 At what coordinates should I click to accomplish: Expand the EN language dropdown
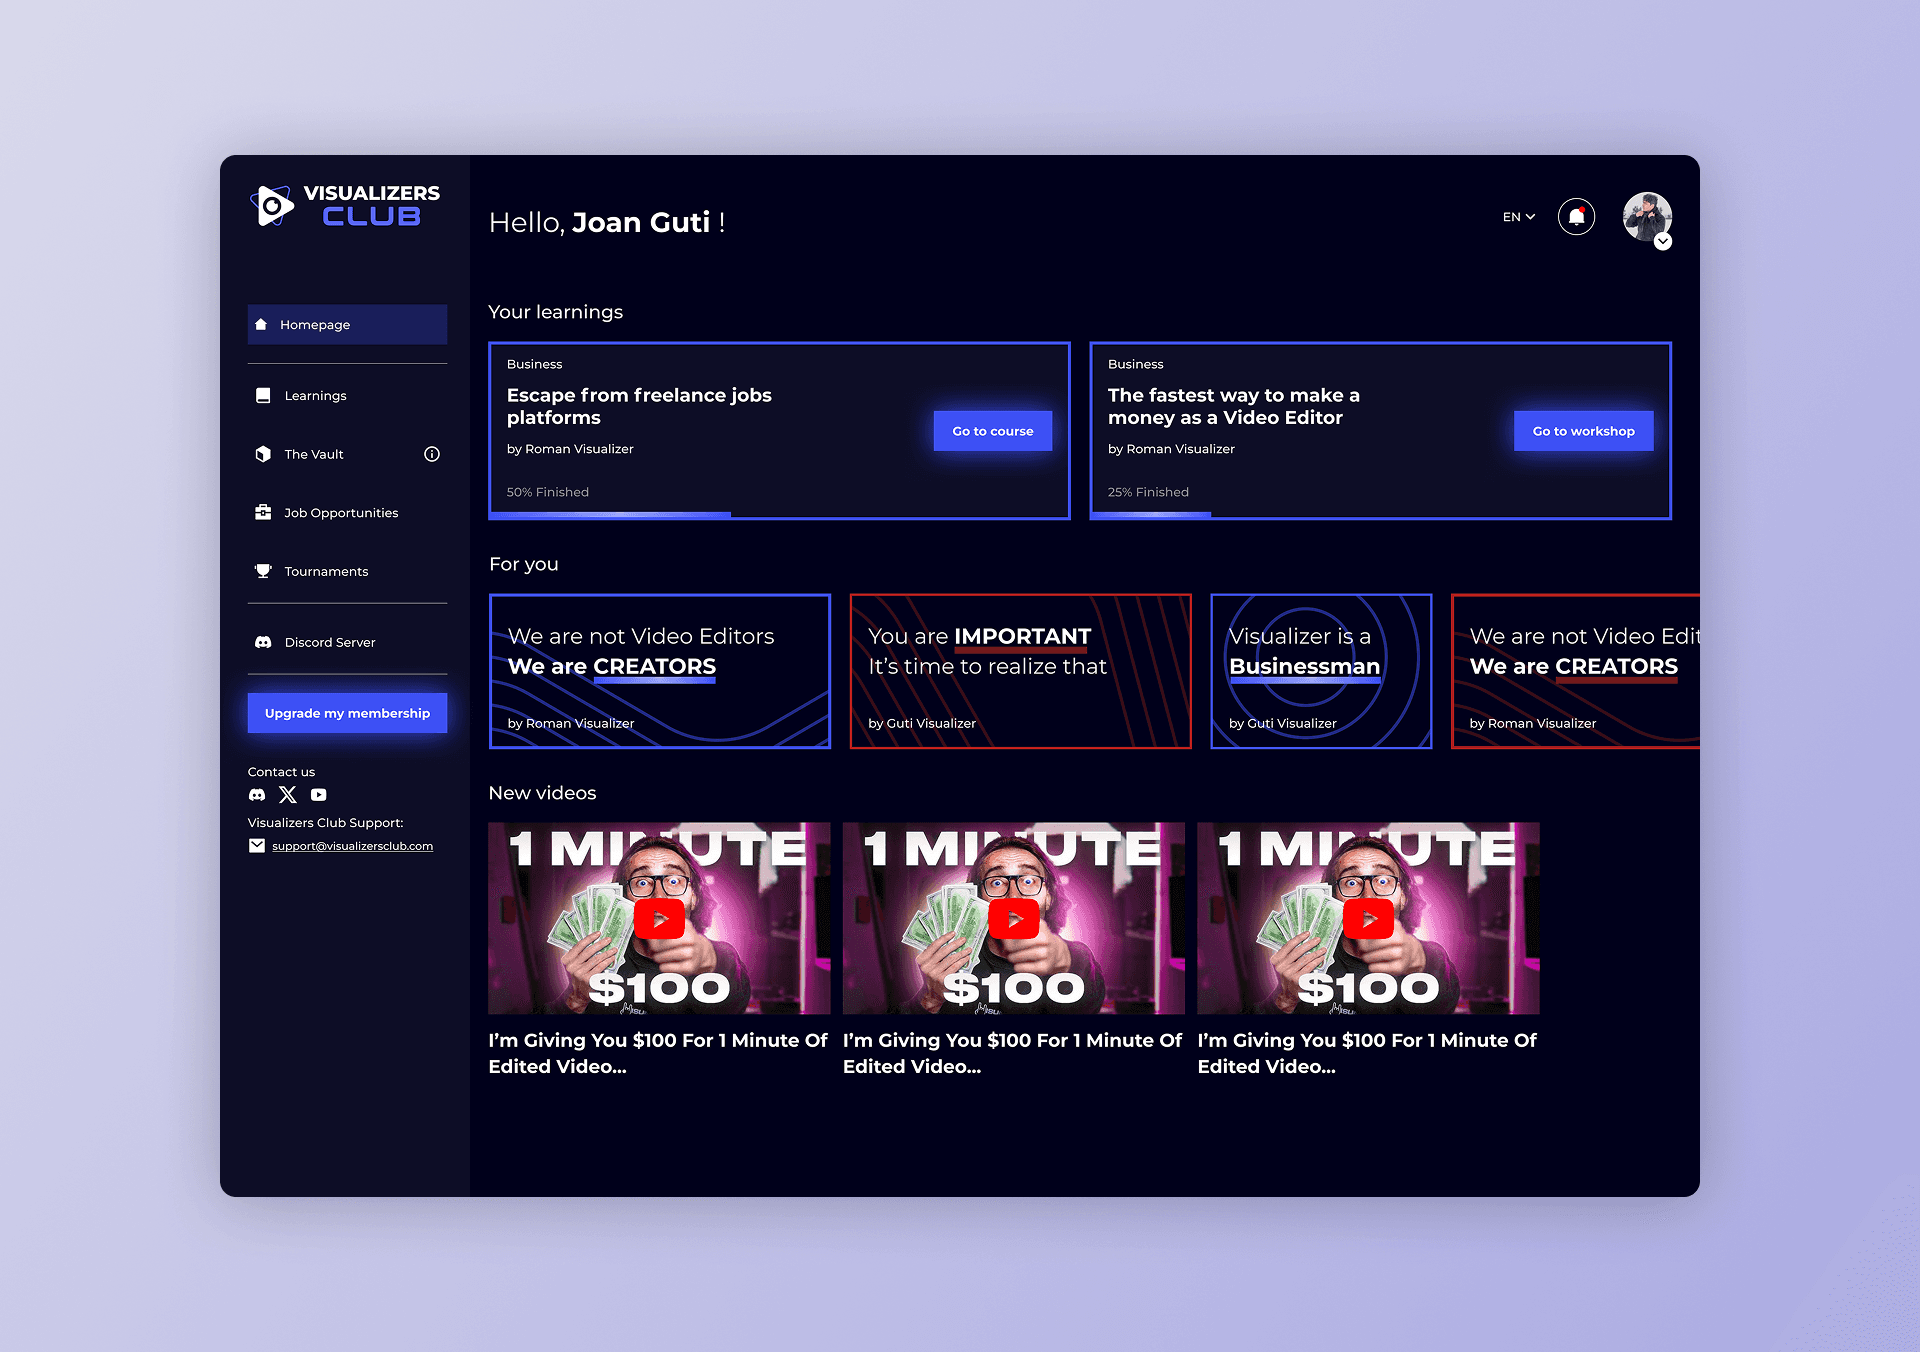[1518, 217]
